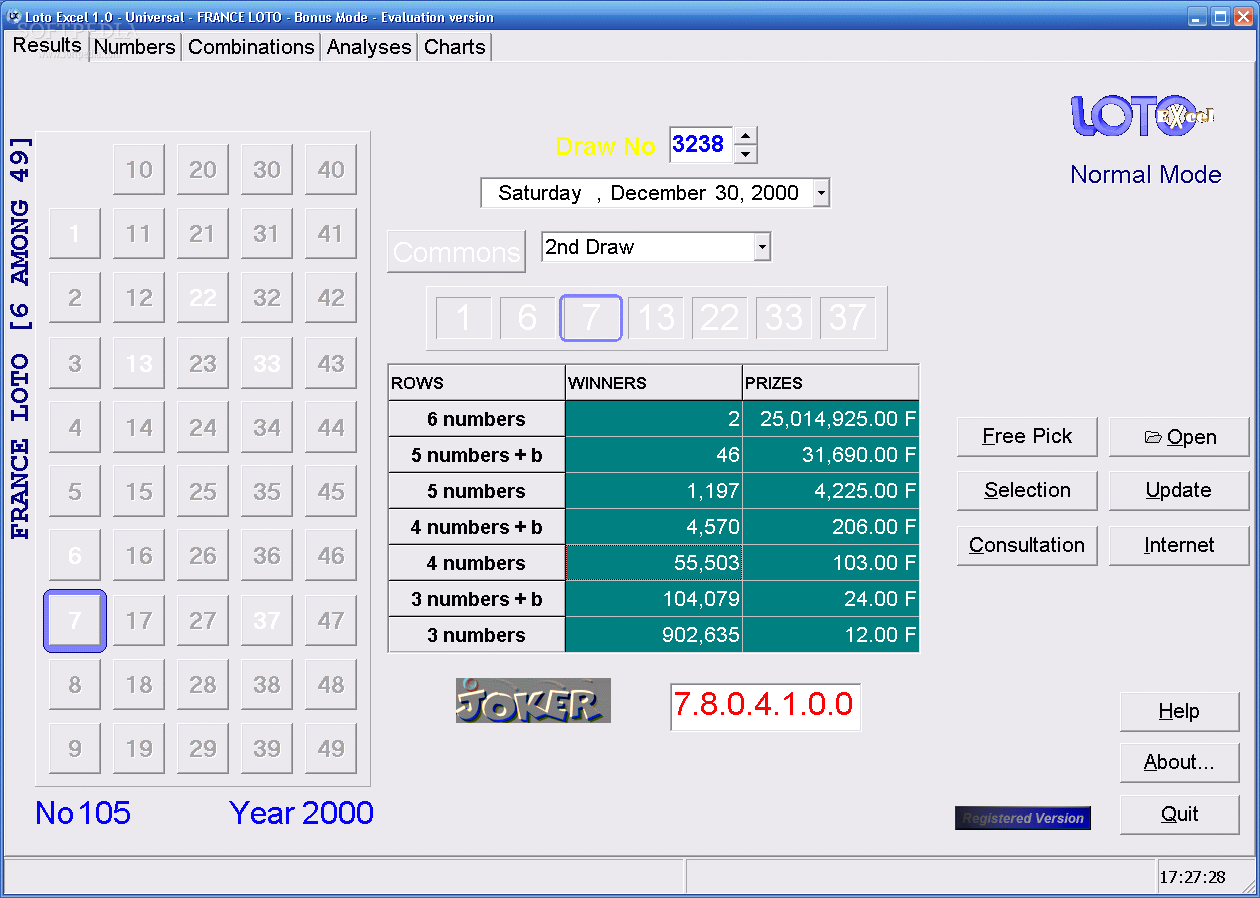Viewport: 1260px width, 898px height.
Task: Click the status bar clock 17:27:28
Action: pos(1192,877)
